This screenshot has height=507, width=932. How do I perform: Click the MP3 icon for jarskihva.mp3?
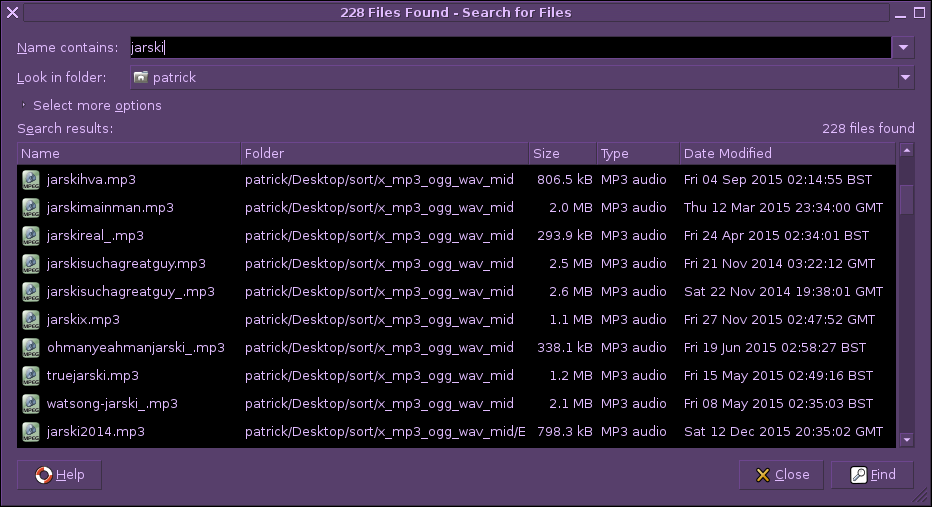[30, 180]
